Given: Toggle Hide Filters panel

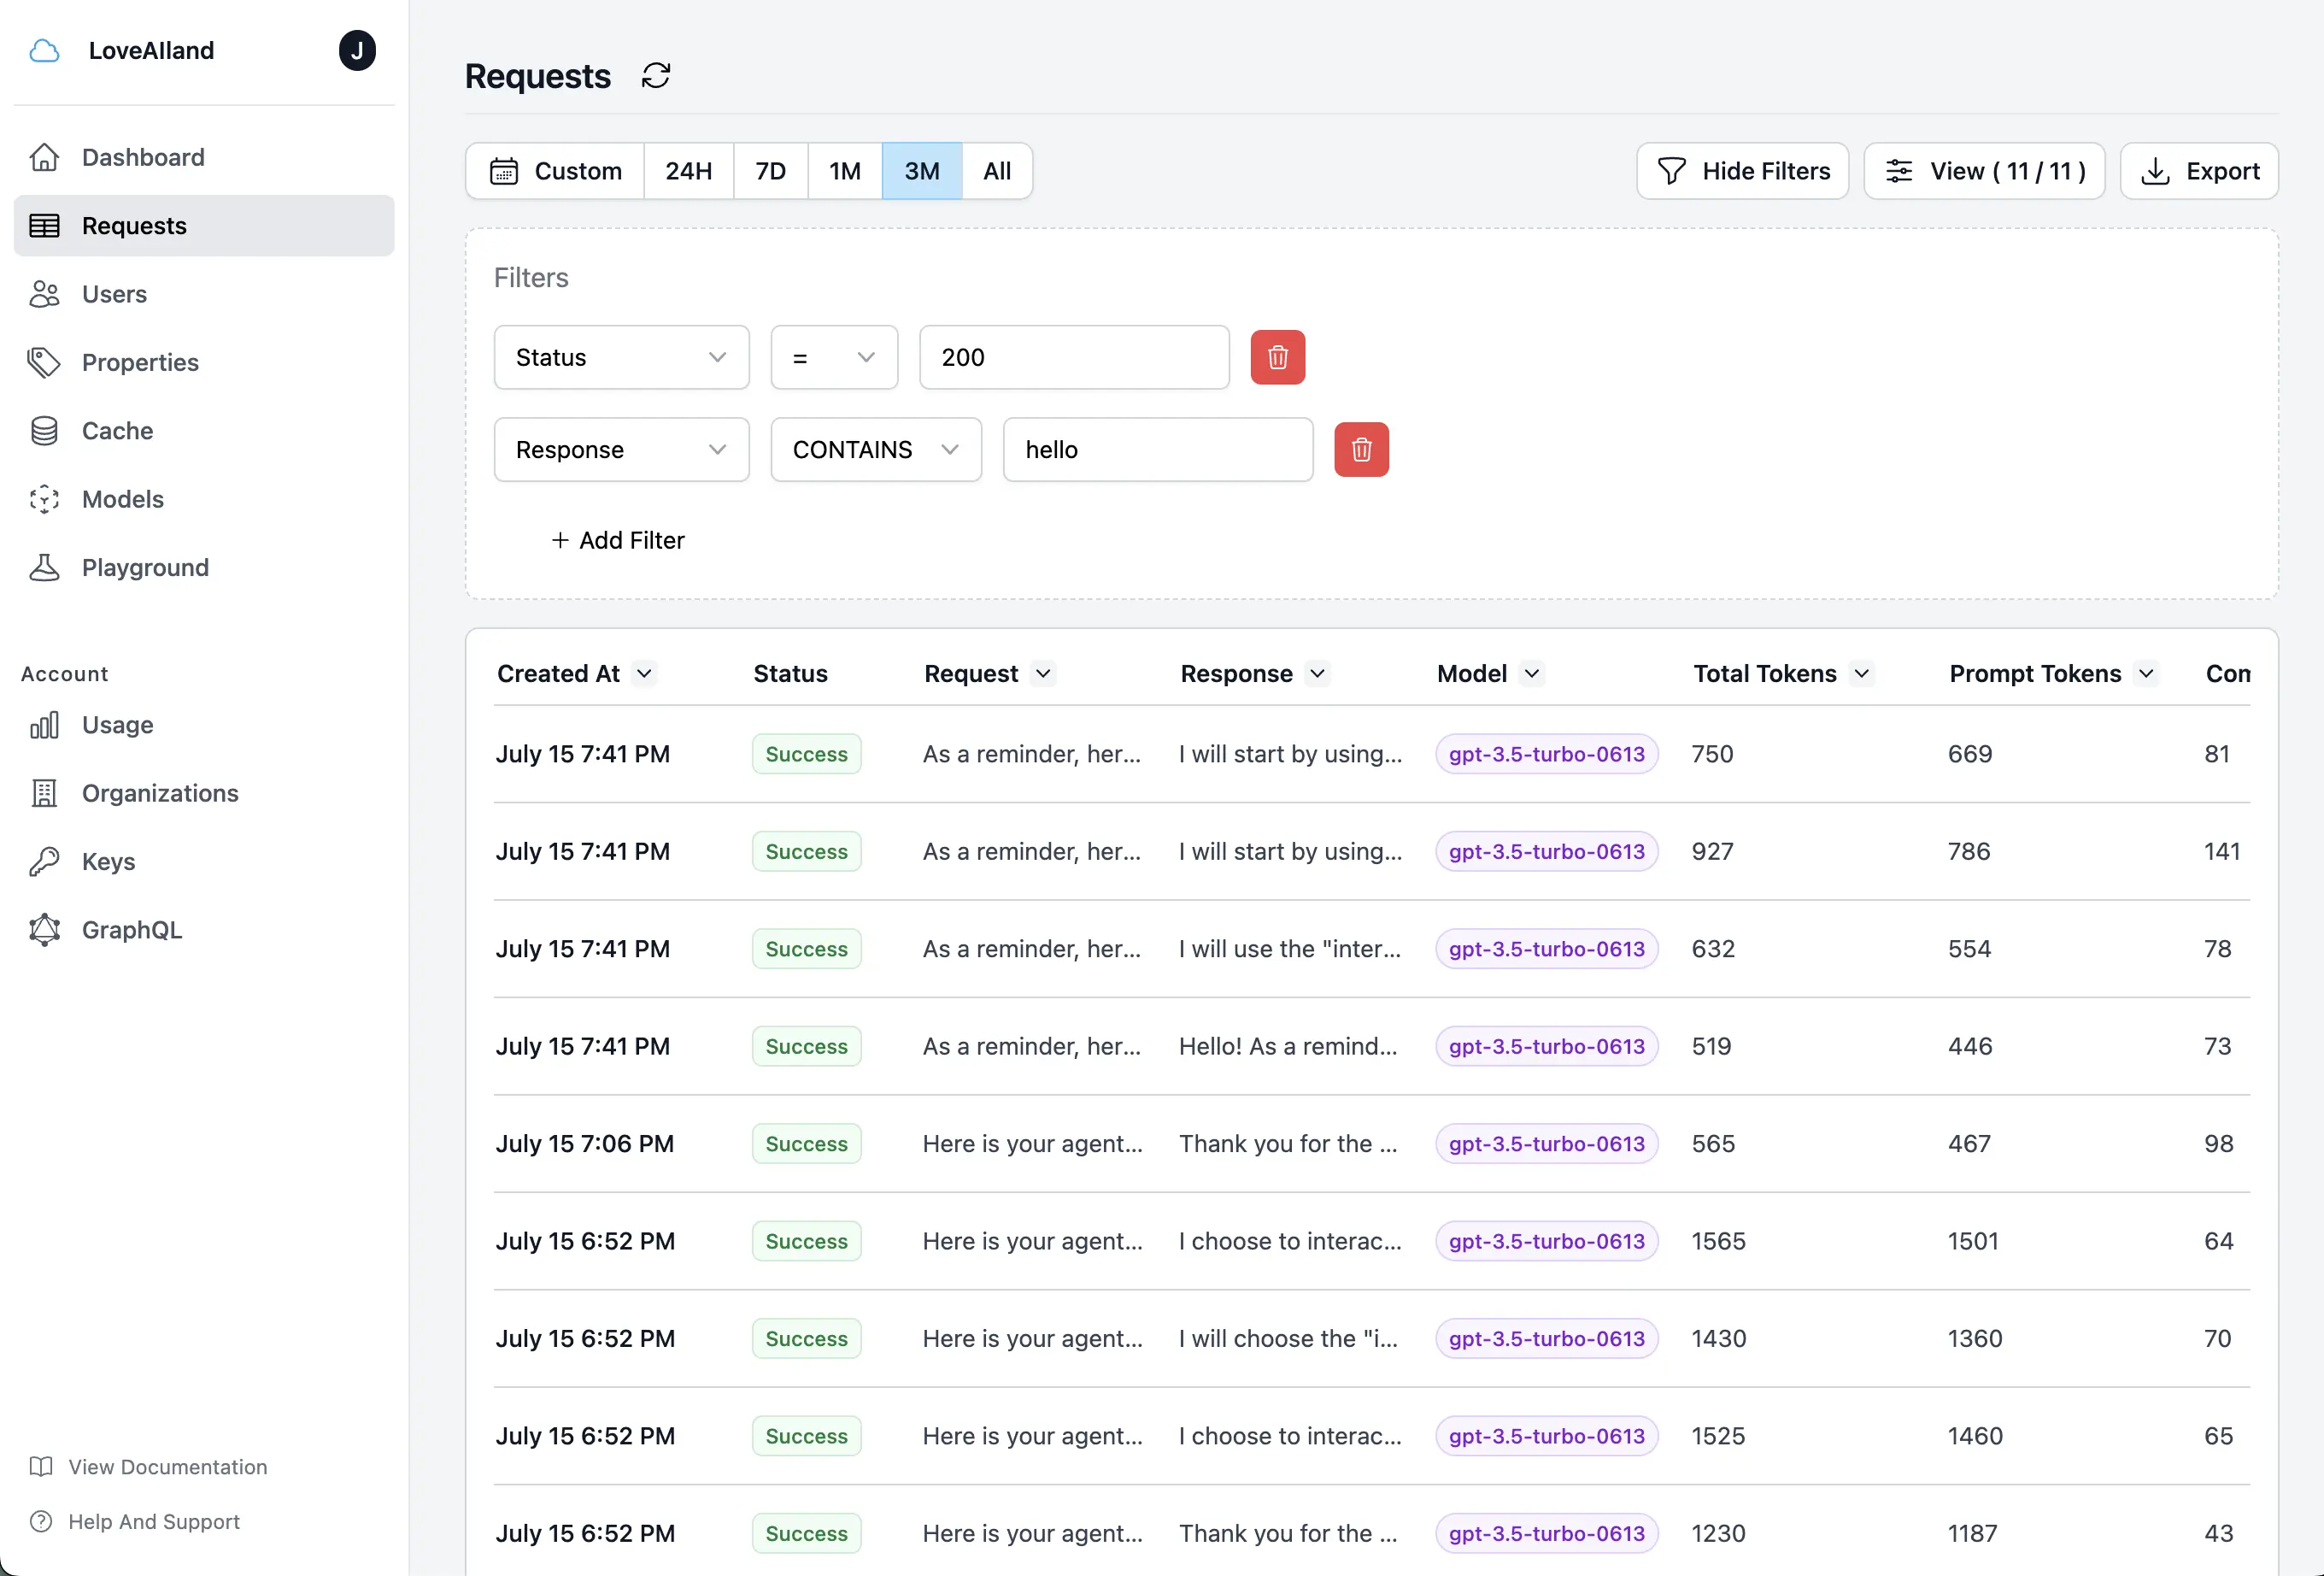Looking at the screenshot, I should coord(1742,170).
